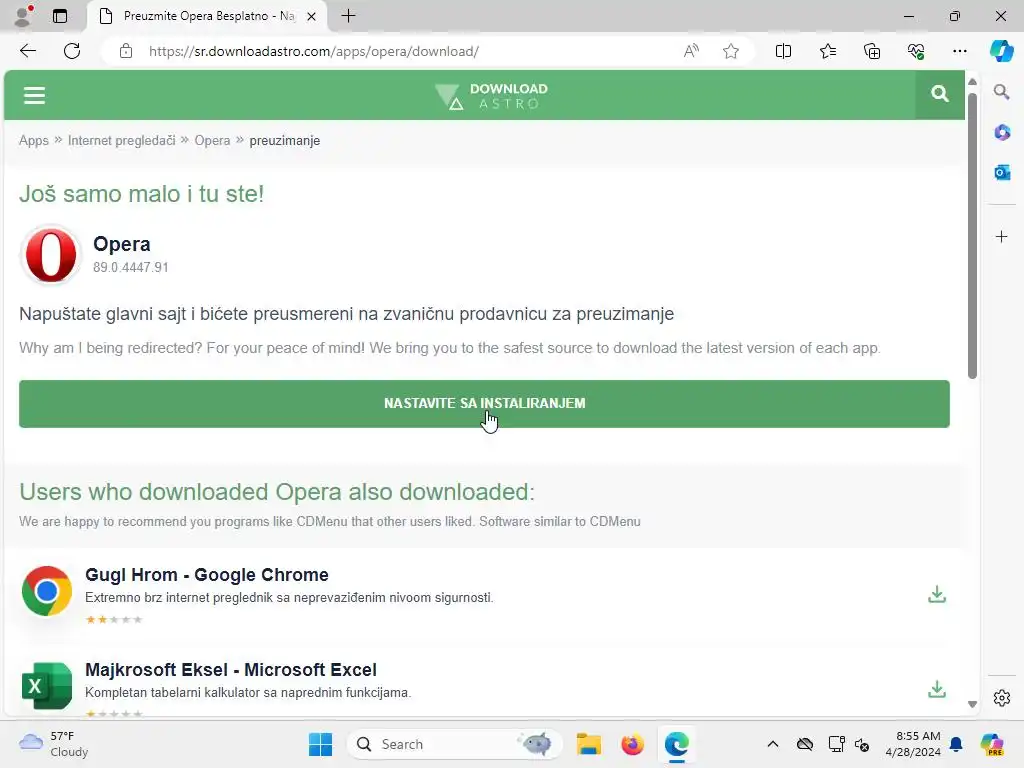Viewport: 1024px width, 768px height.
Task: Open a new browser tab
Action: pyautogui.click(x=348, y=16)
